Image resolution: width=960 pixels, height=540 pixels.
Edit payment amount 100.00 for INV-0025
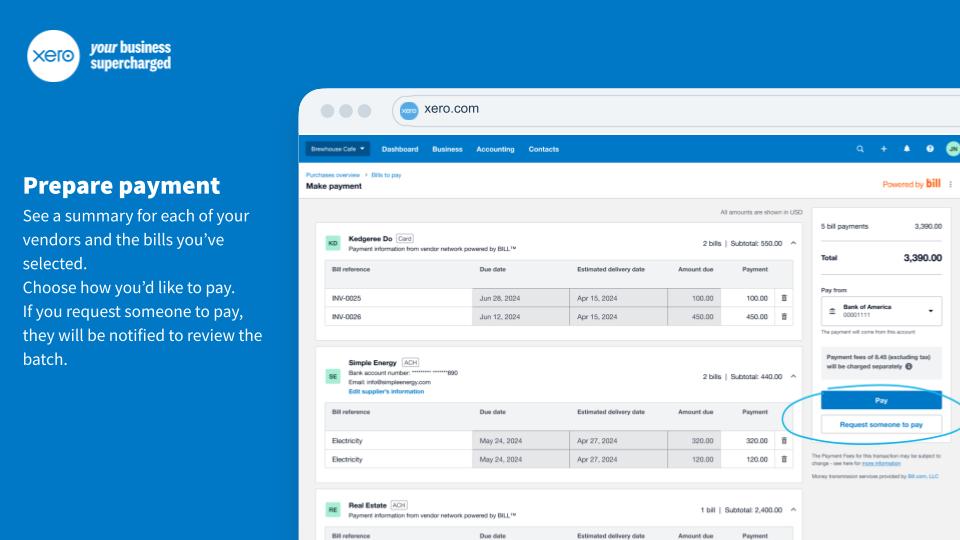(747, 298)
